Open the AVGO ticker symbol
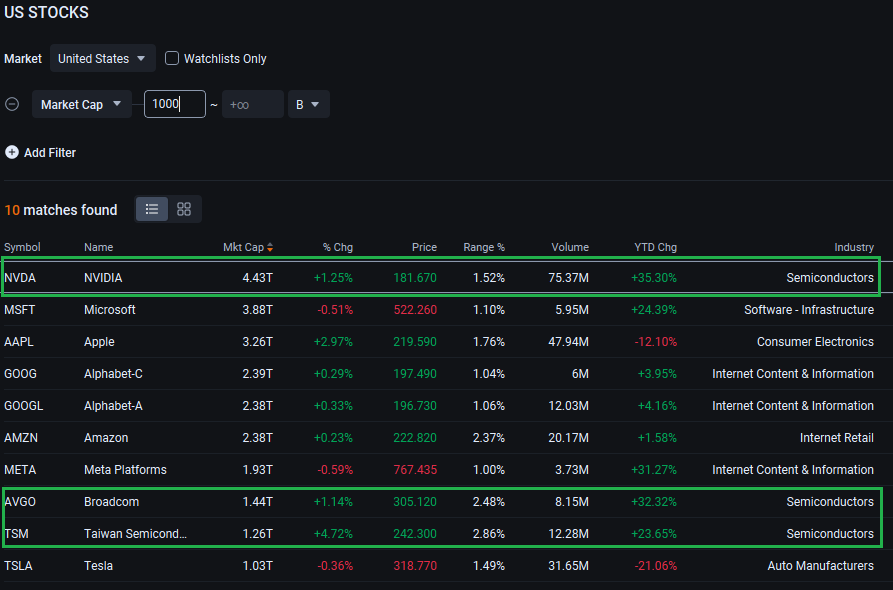The height and width of the screenshot is (590, 893). click(20, 502)
